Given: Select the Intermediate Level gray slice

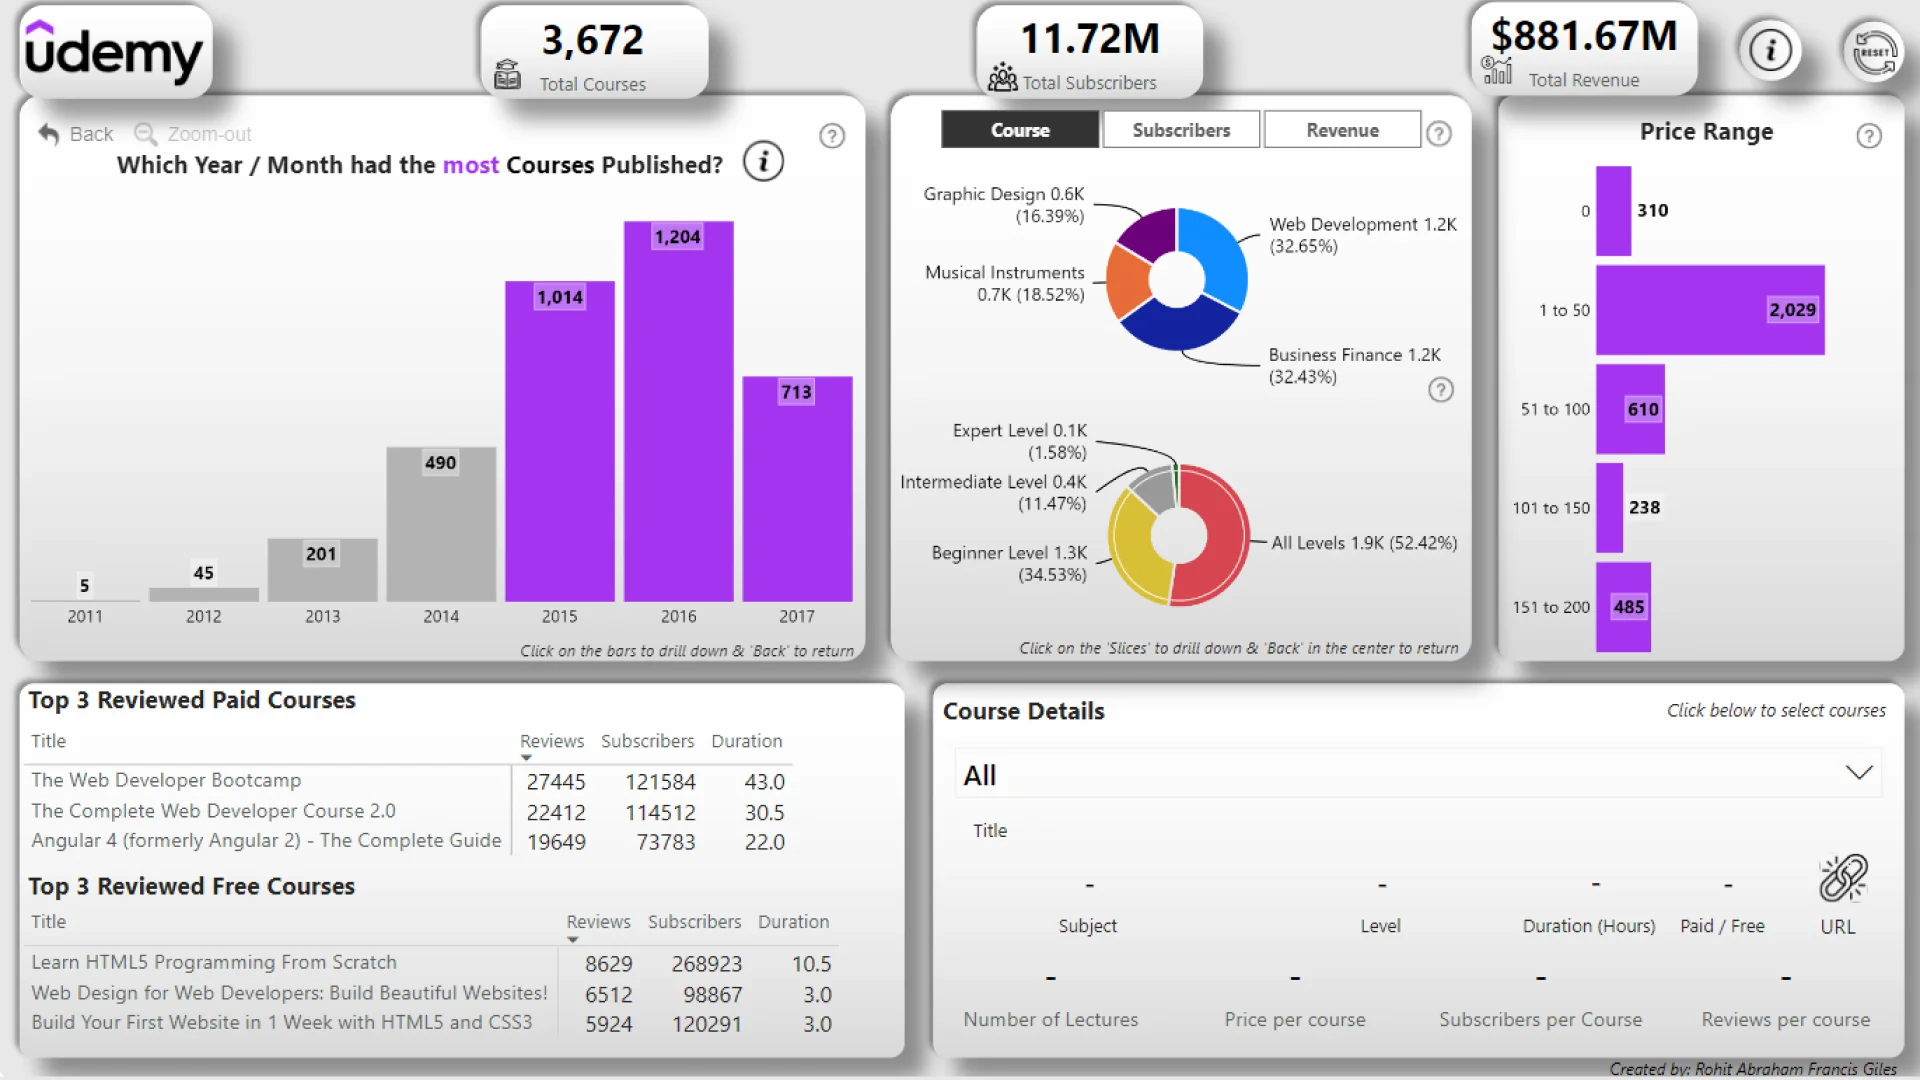Looking at the screenshot, I should coord(1156,489).
